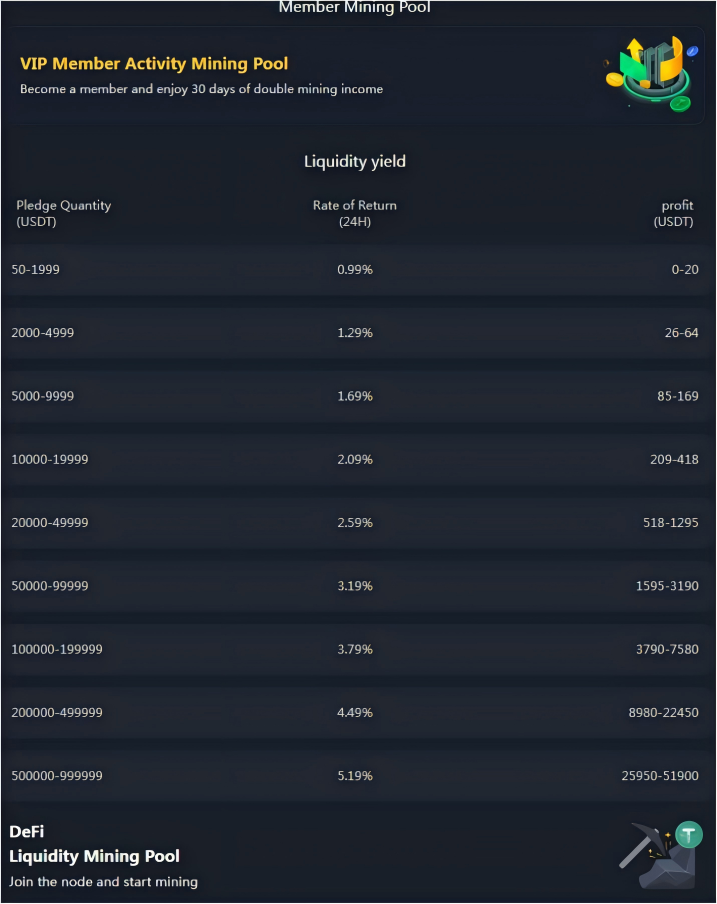Click Join the node and start mining
Screen dimensions: 717x904
point(104,883)
